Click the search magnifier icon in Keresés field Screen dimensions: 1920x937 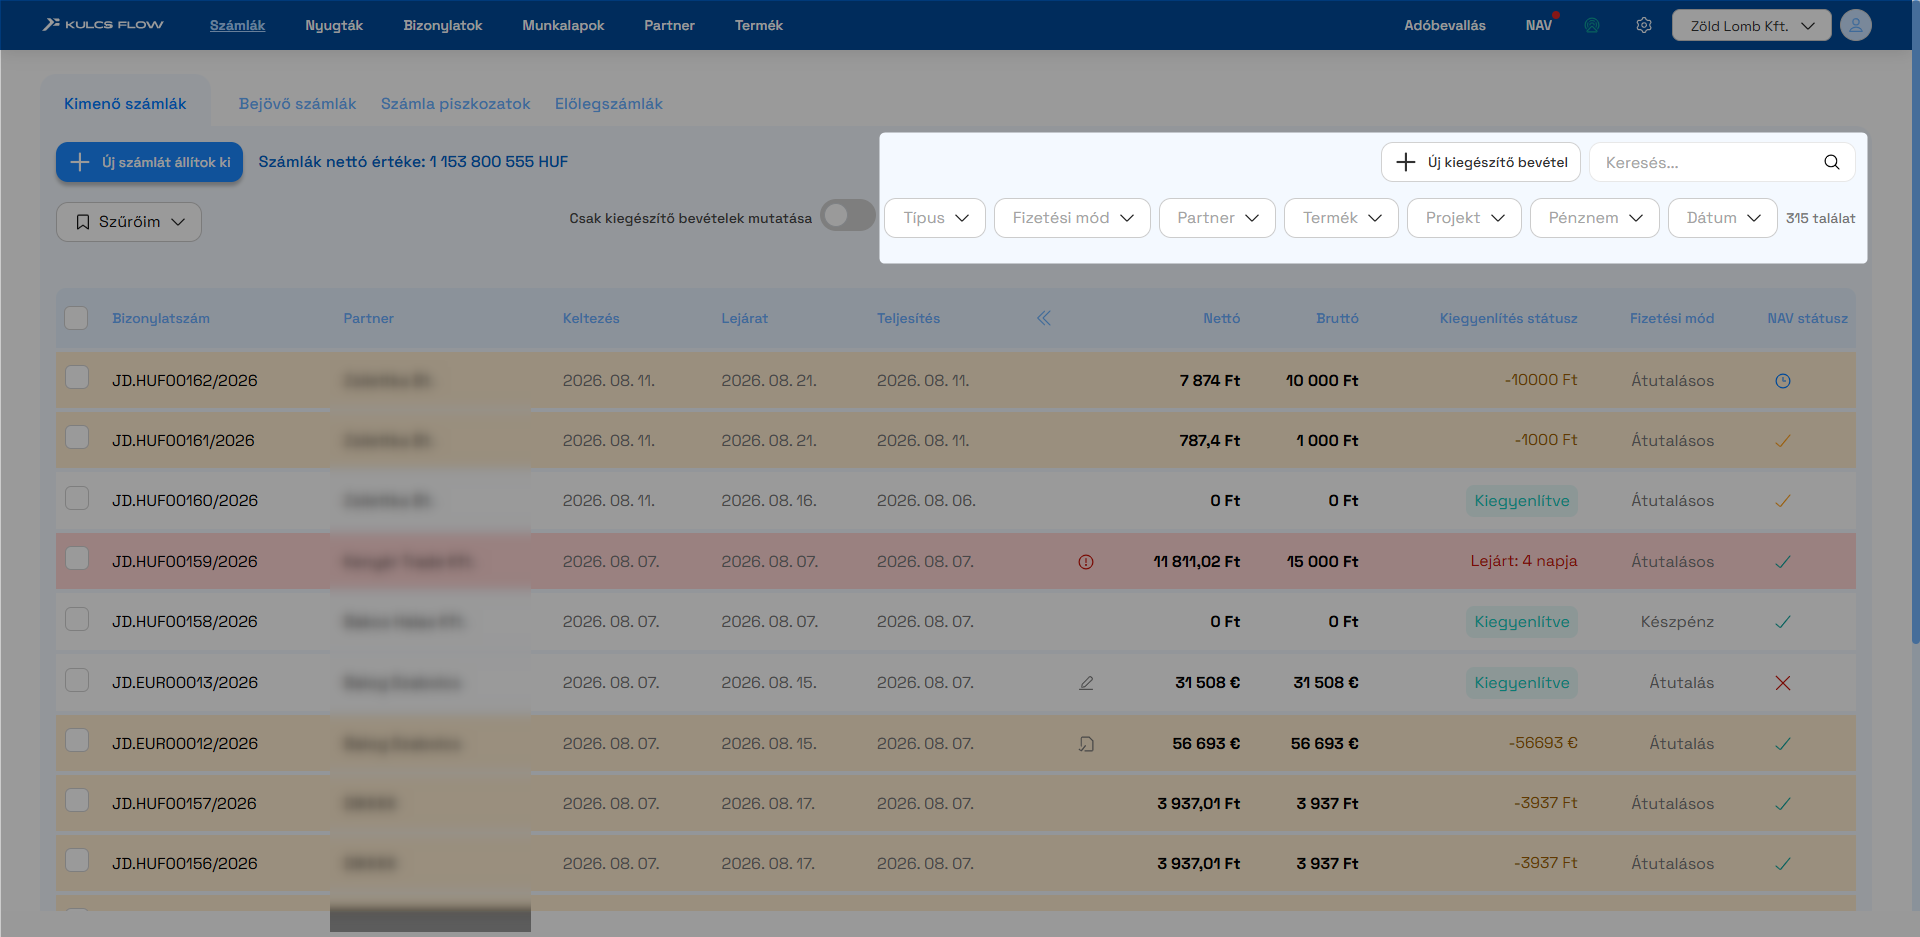(x=1832, y=162)
